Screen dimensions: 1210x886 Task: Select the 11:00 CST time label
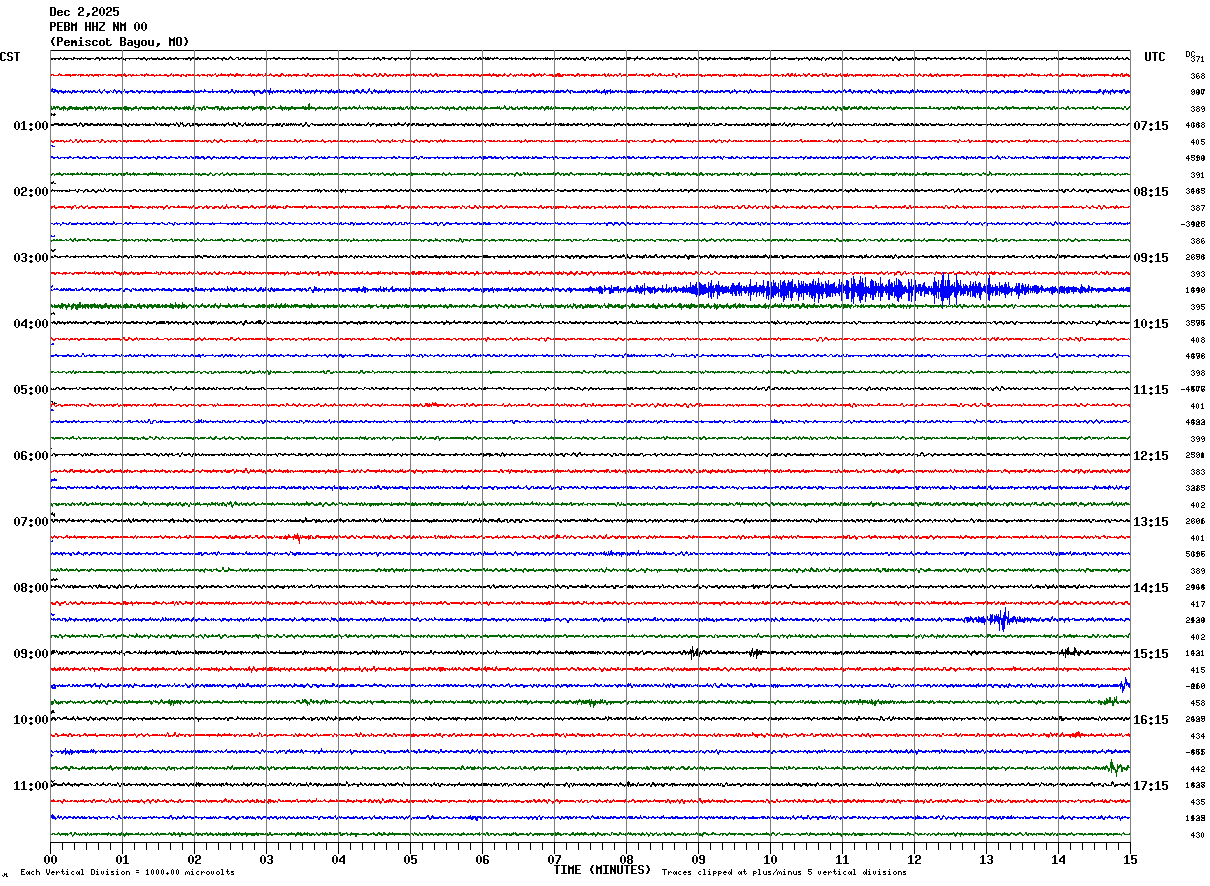[x=30, y=786]
